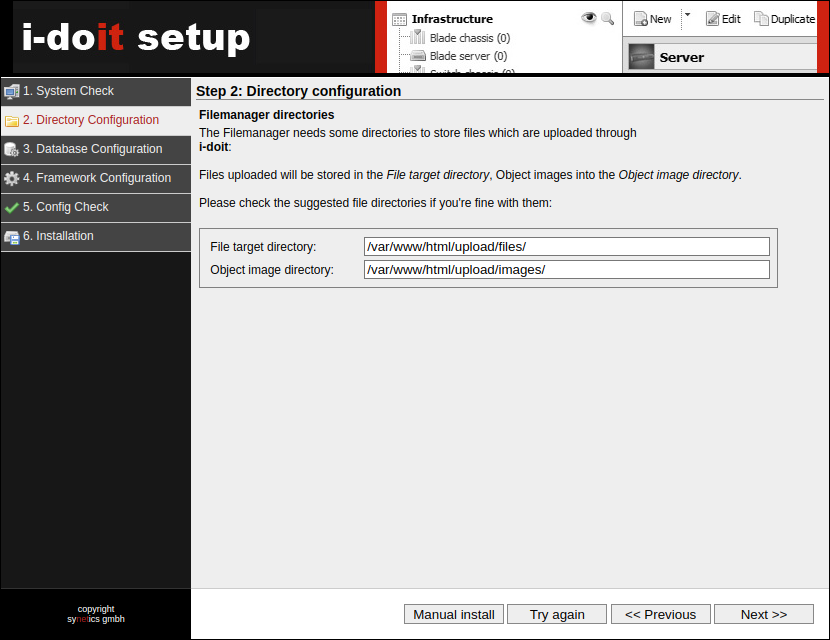Click the i-doit setup logo
Screen dimensions: 830x640
pos(136,38)
